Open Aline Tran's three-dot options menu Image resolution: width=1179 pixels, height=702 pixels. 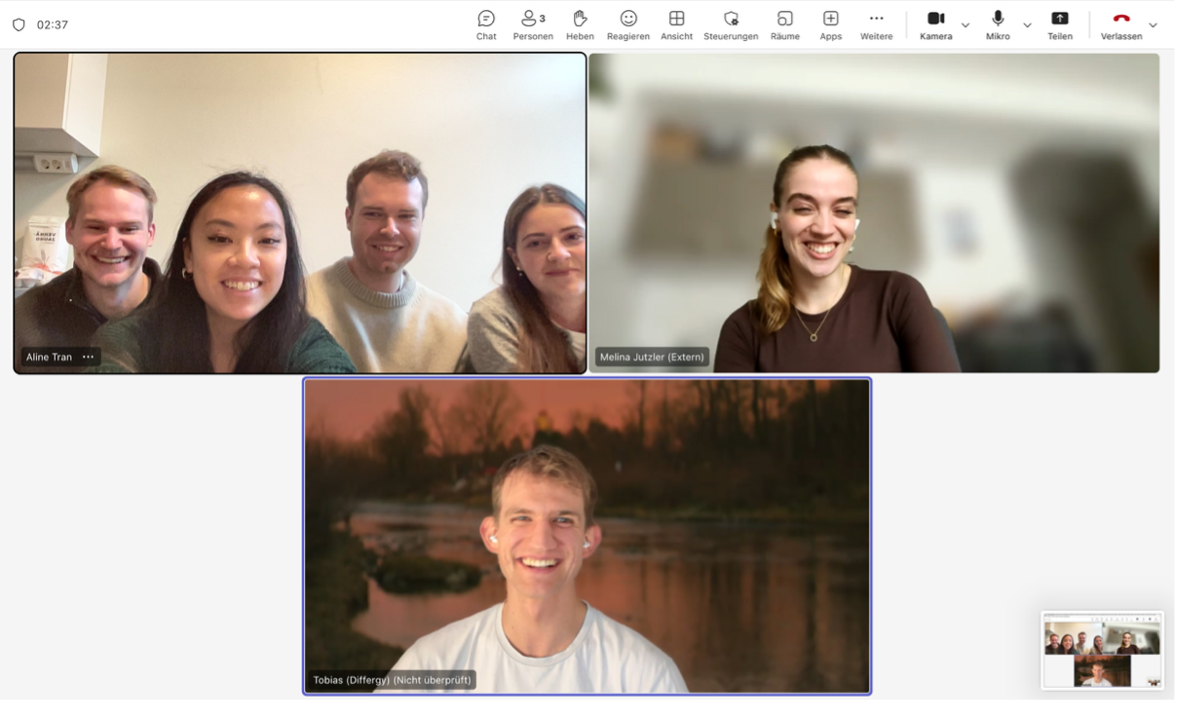pyautogui.click(x=88, y=357)
